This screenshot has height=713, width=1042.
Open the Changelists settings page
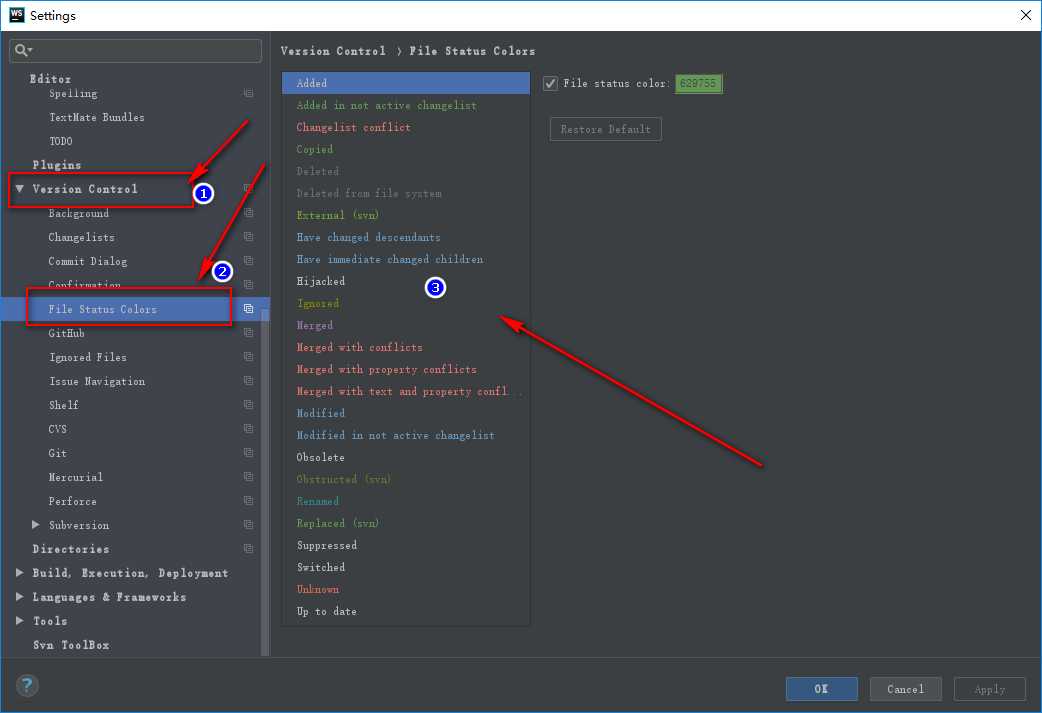(81, 237)
